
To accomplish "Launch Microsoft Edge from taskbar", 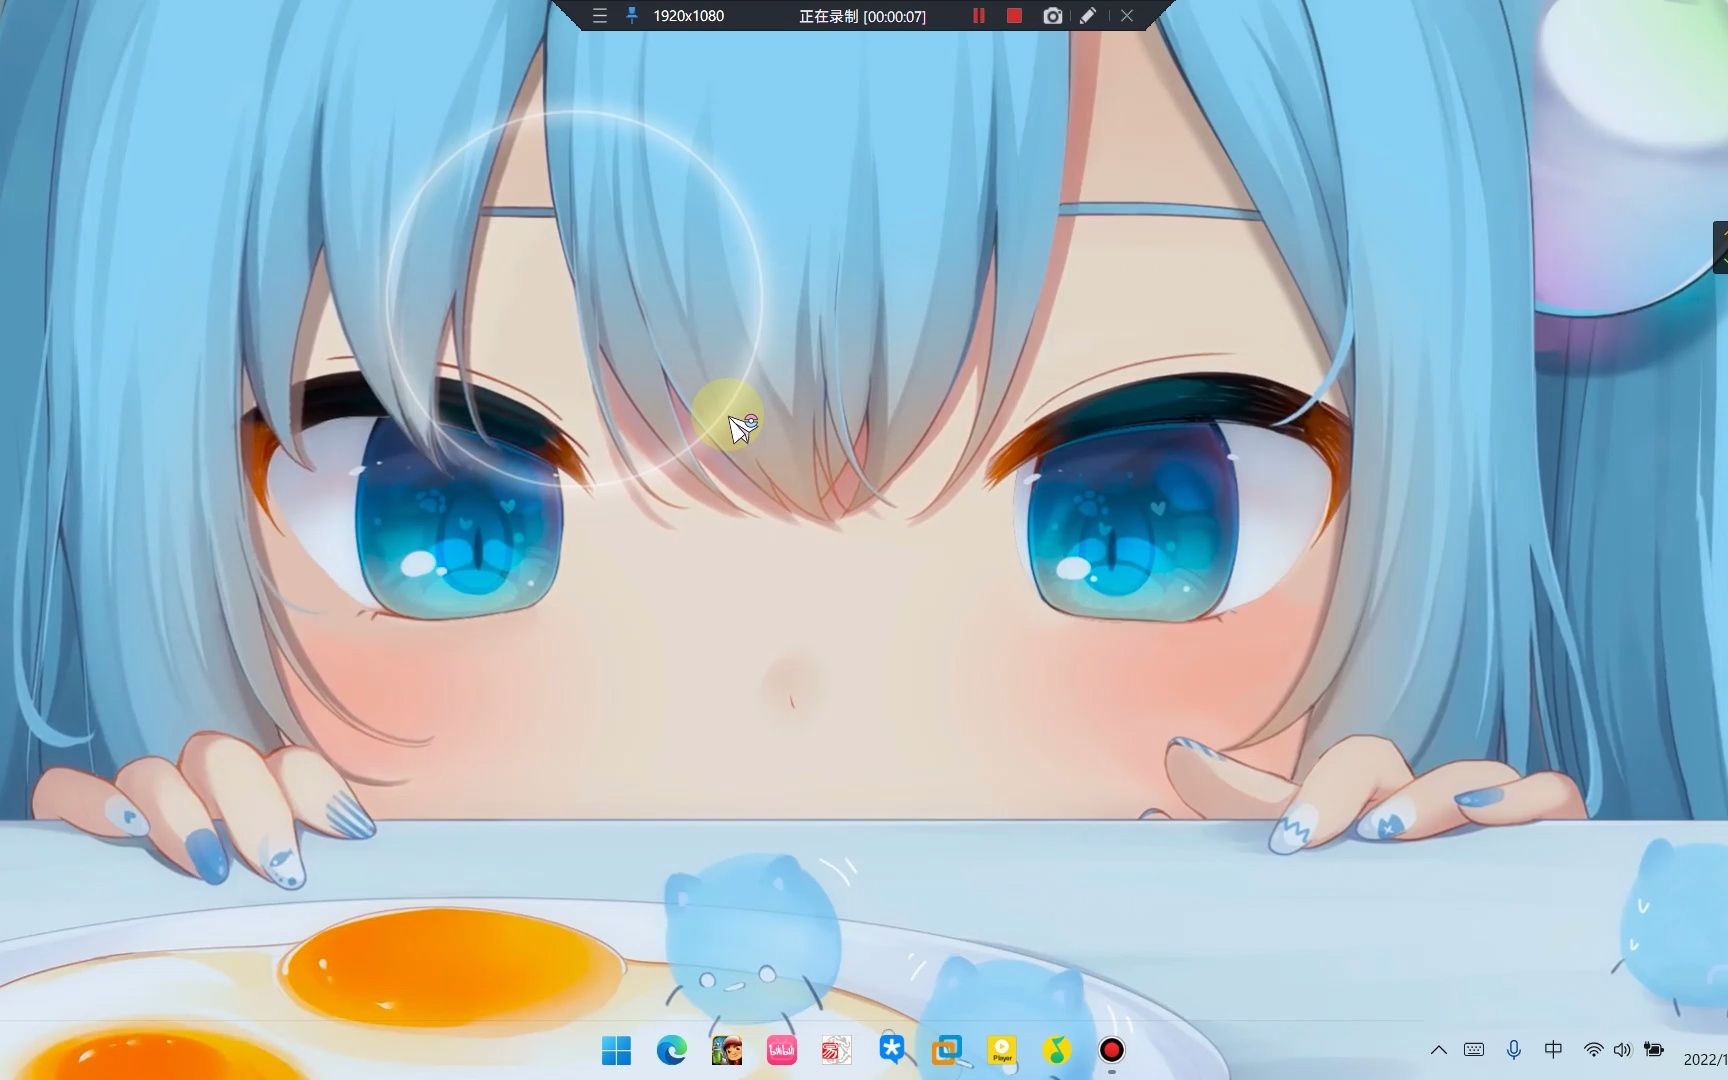I will (x=672, y=1050).
